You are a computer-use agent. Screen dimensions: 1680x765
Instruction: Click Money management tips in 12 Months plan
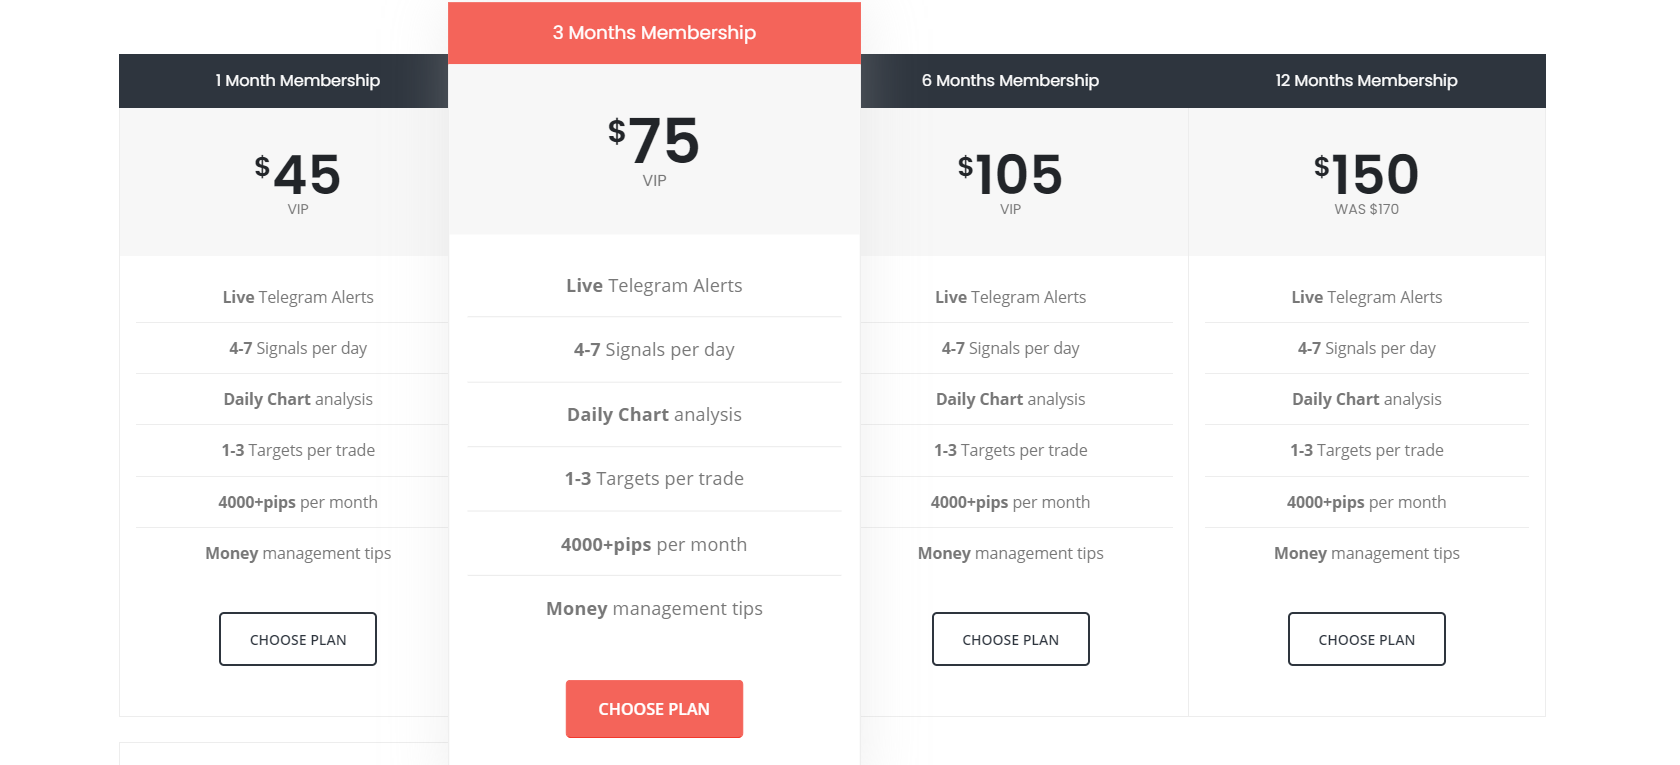point(1366,553)
